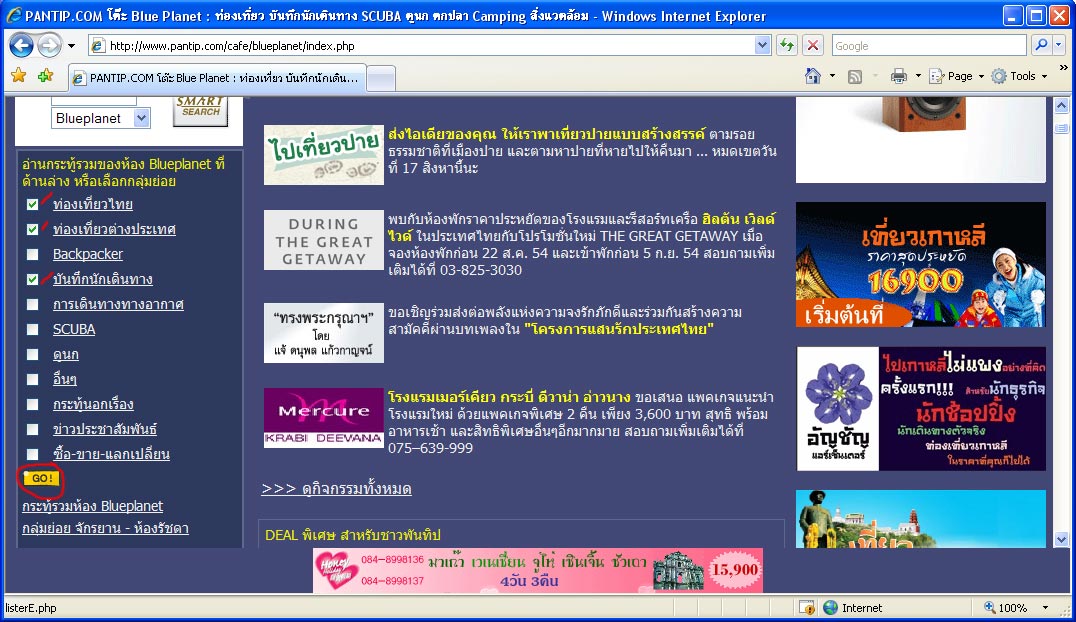Click the RSS feeds icon

coord(854,76)
